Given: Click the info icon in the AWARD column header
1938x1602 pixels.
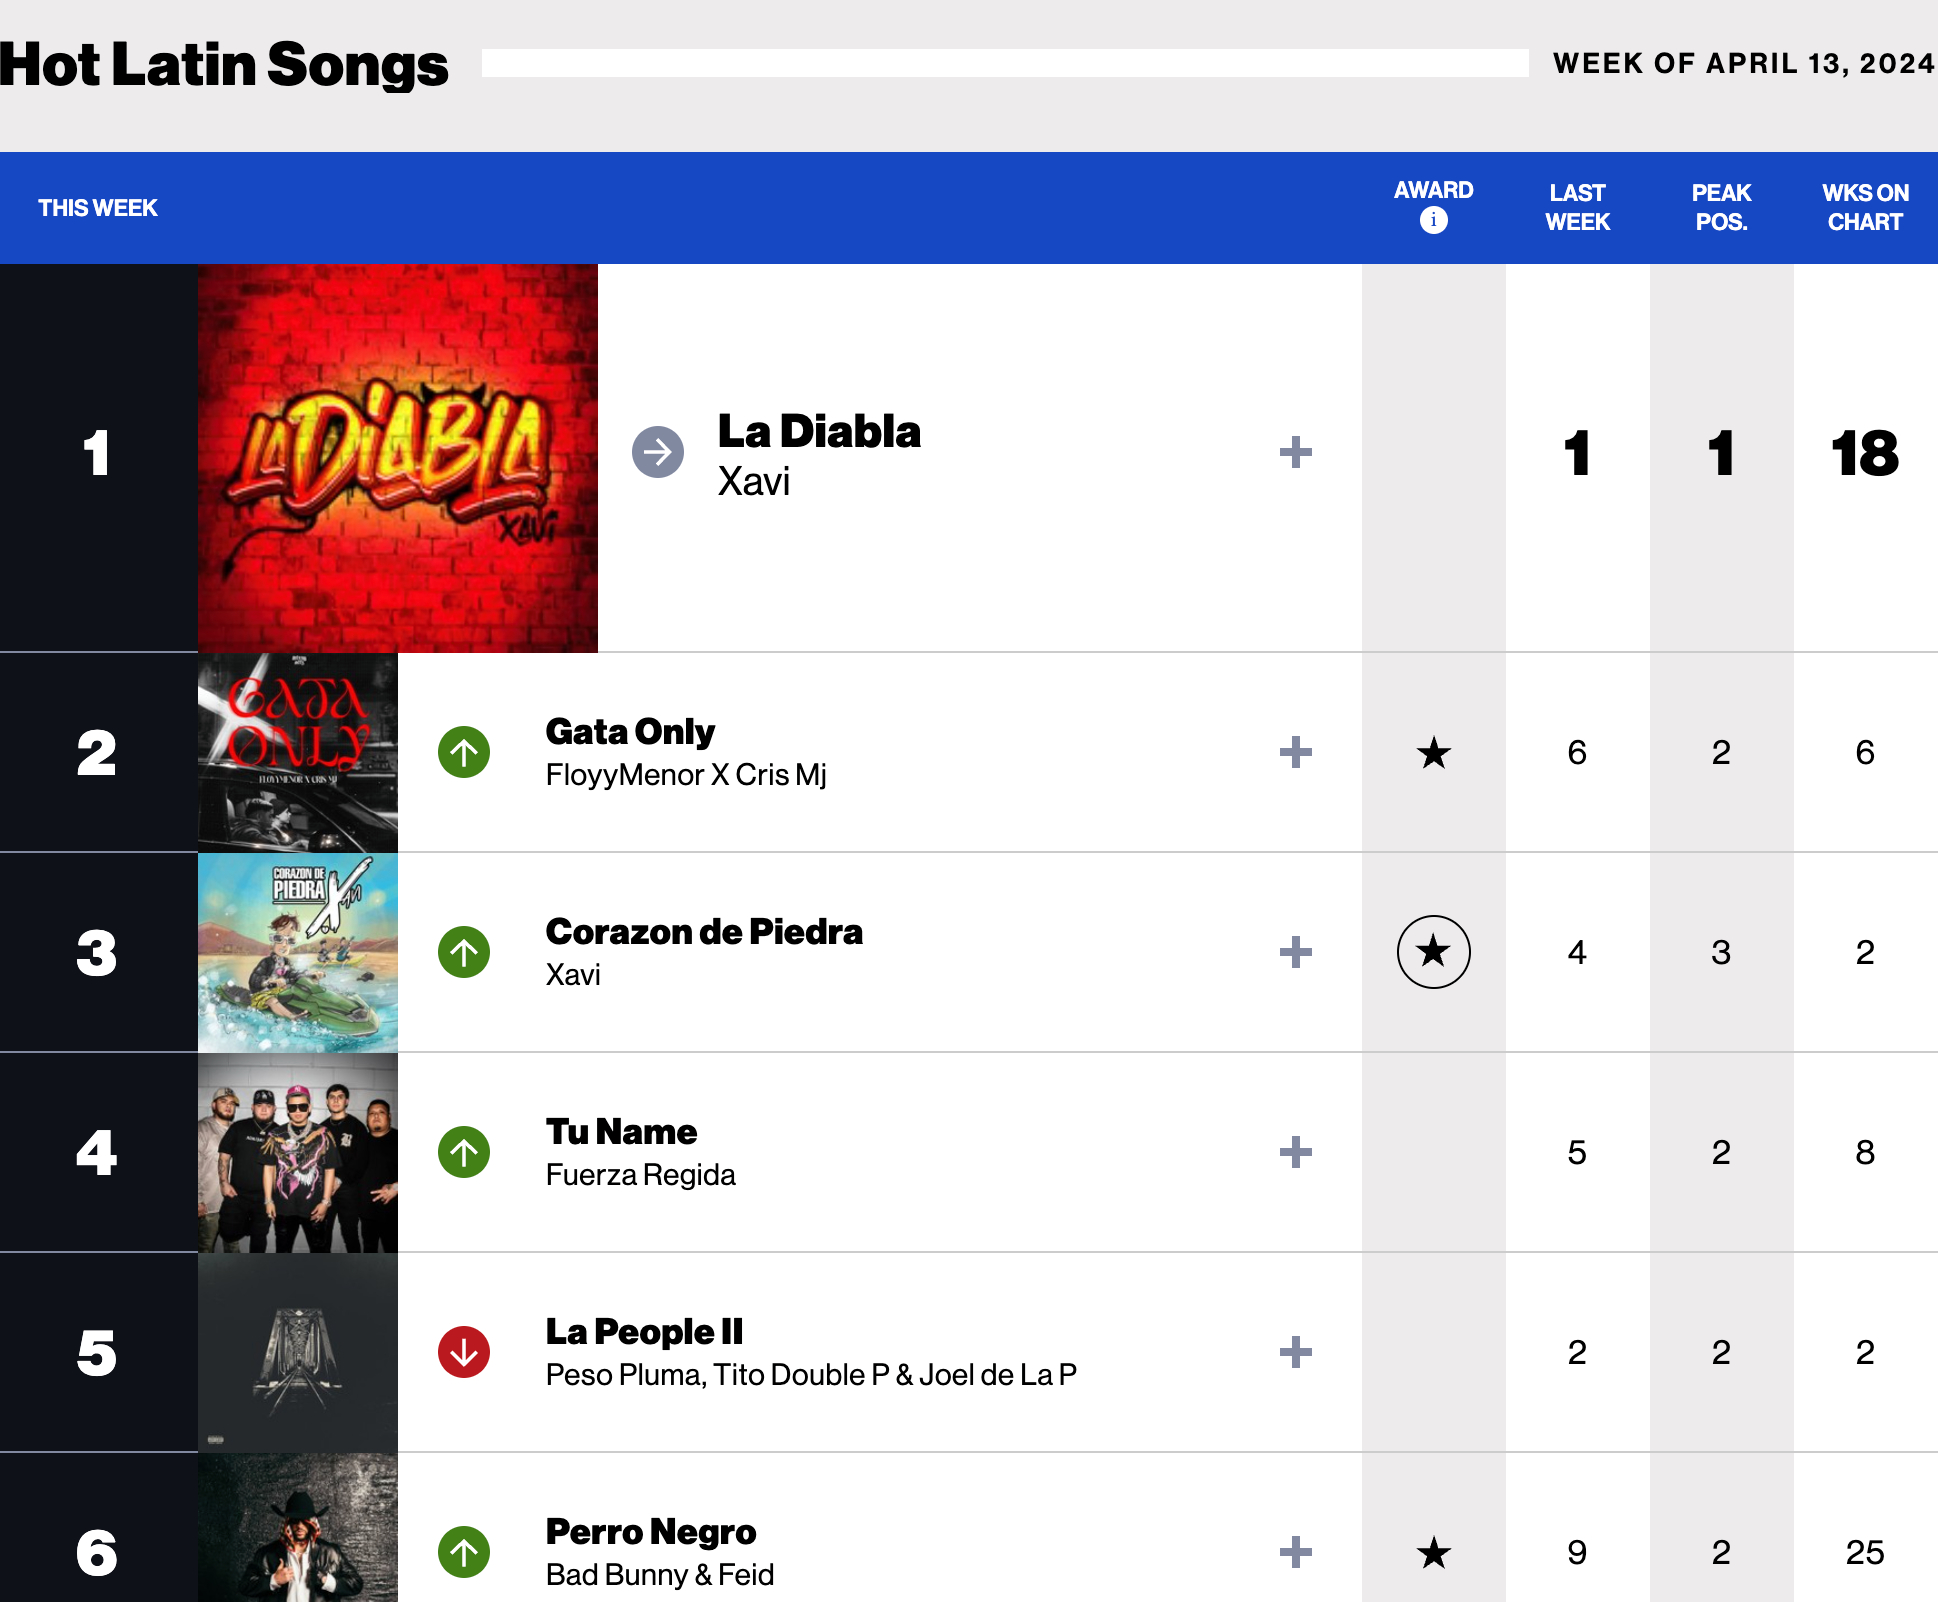Looking at the screenshot, I should point(1434,219).
